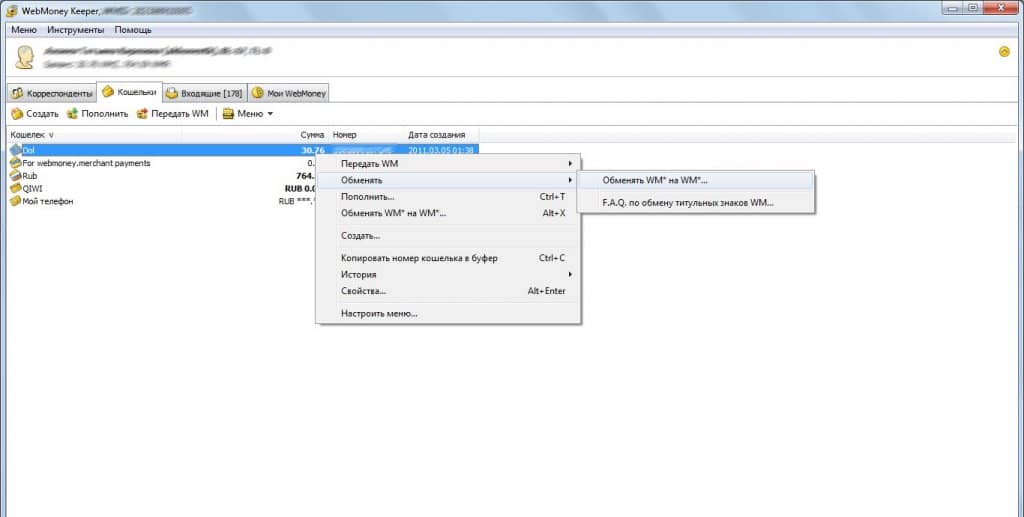The height and width of the screenshot is (517, 1024).
Task: Click the WebMoney Keeper title bar icon
Action: (x=12, y=10)
